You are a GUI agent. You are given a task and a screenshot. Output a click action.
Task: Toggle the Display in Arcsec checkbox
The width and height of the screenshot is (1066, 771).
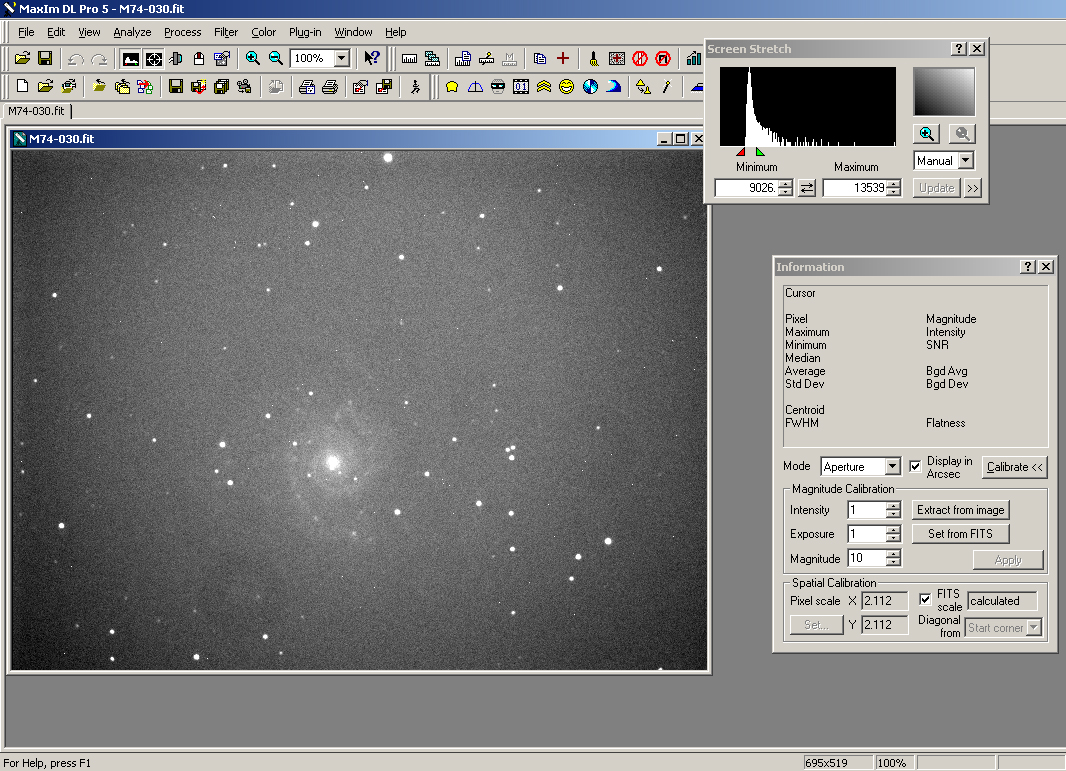[x=915, y=466]
